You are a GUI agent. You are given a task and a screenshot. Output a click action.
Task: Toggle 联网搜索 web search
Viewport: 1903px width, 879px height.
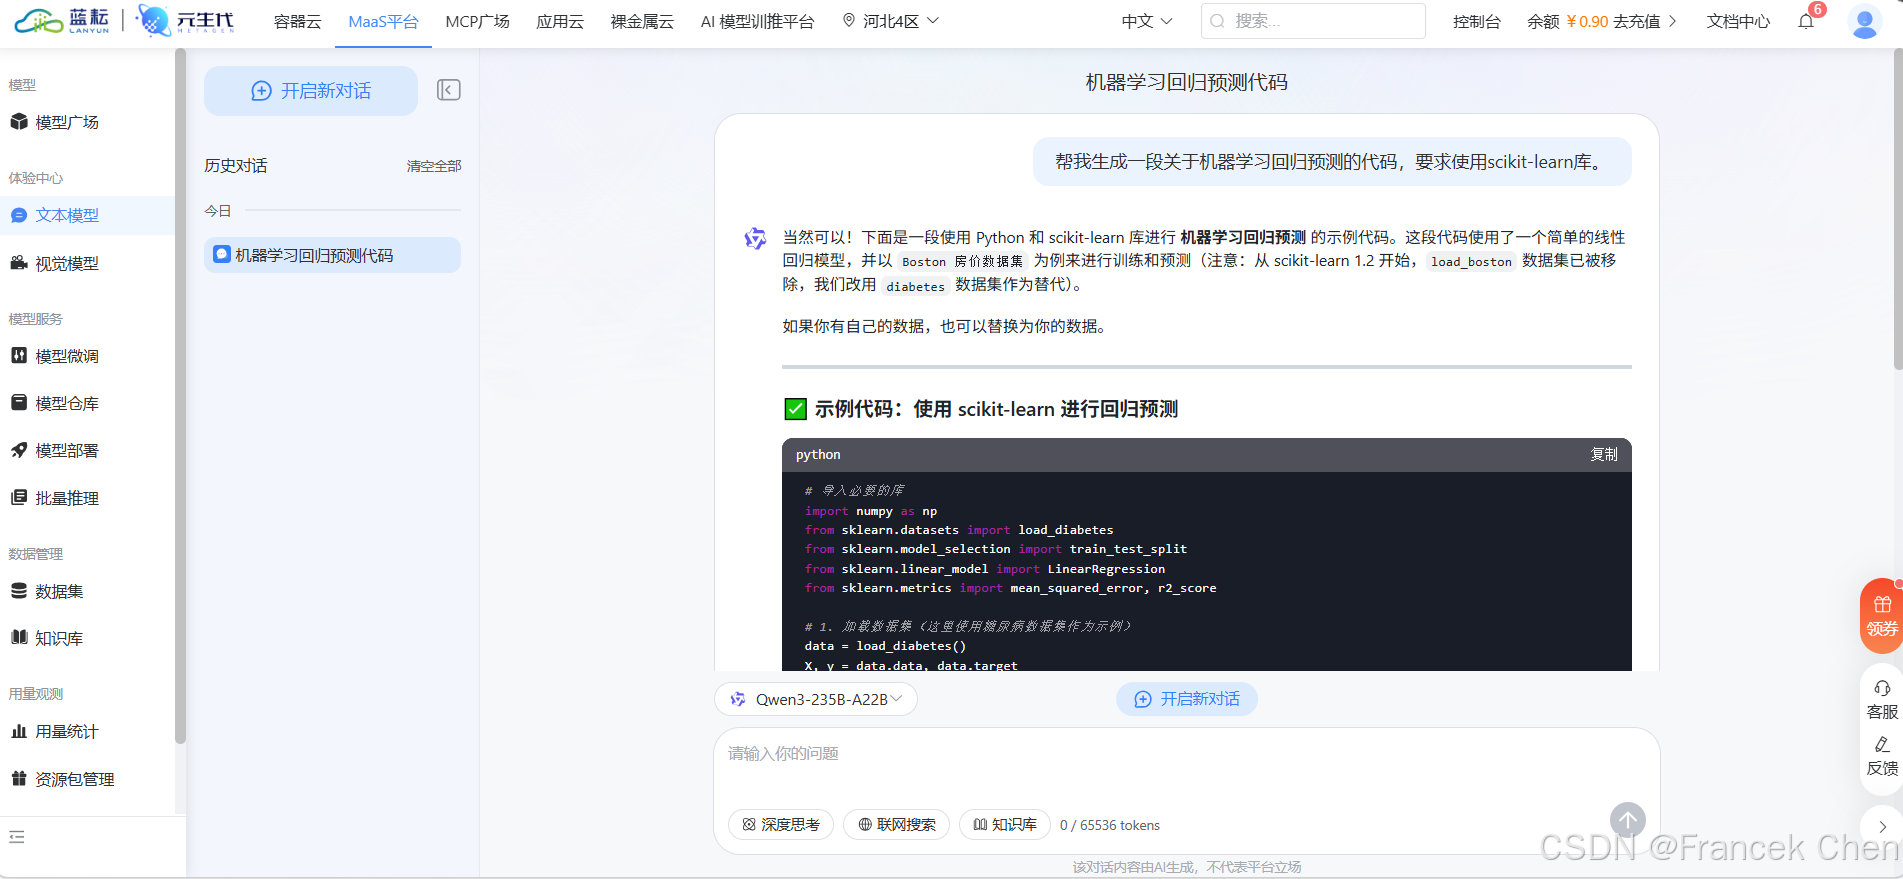point(897,825)
